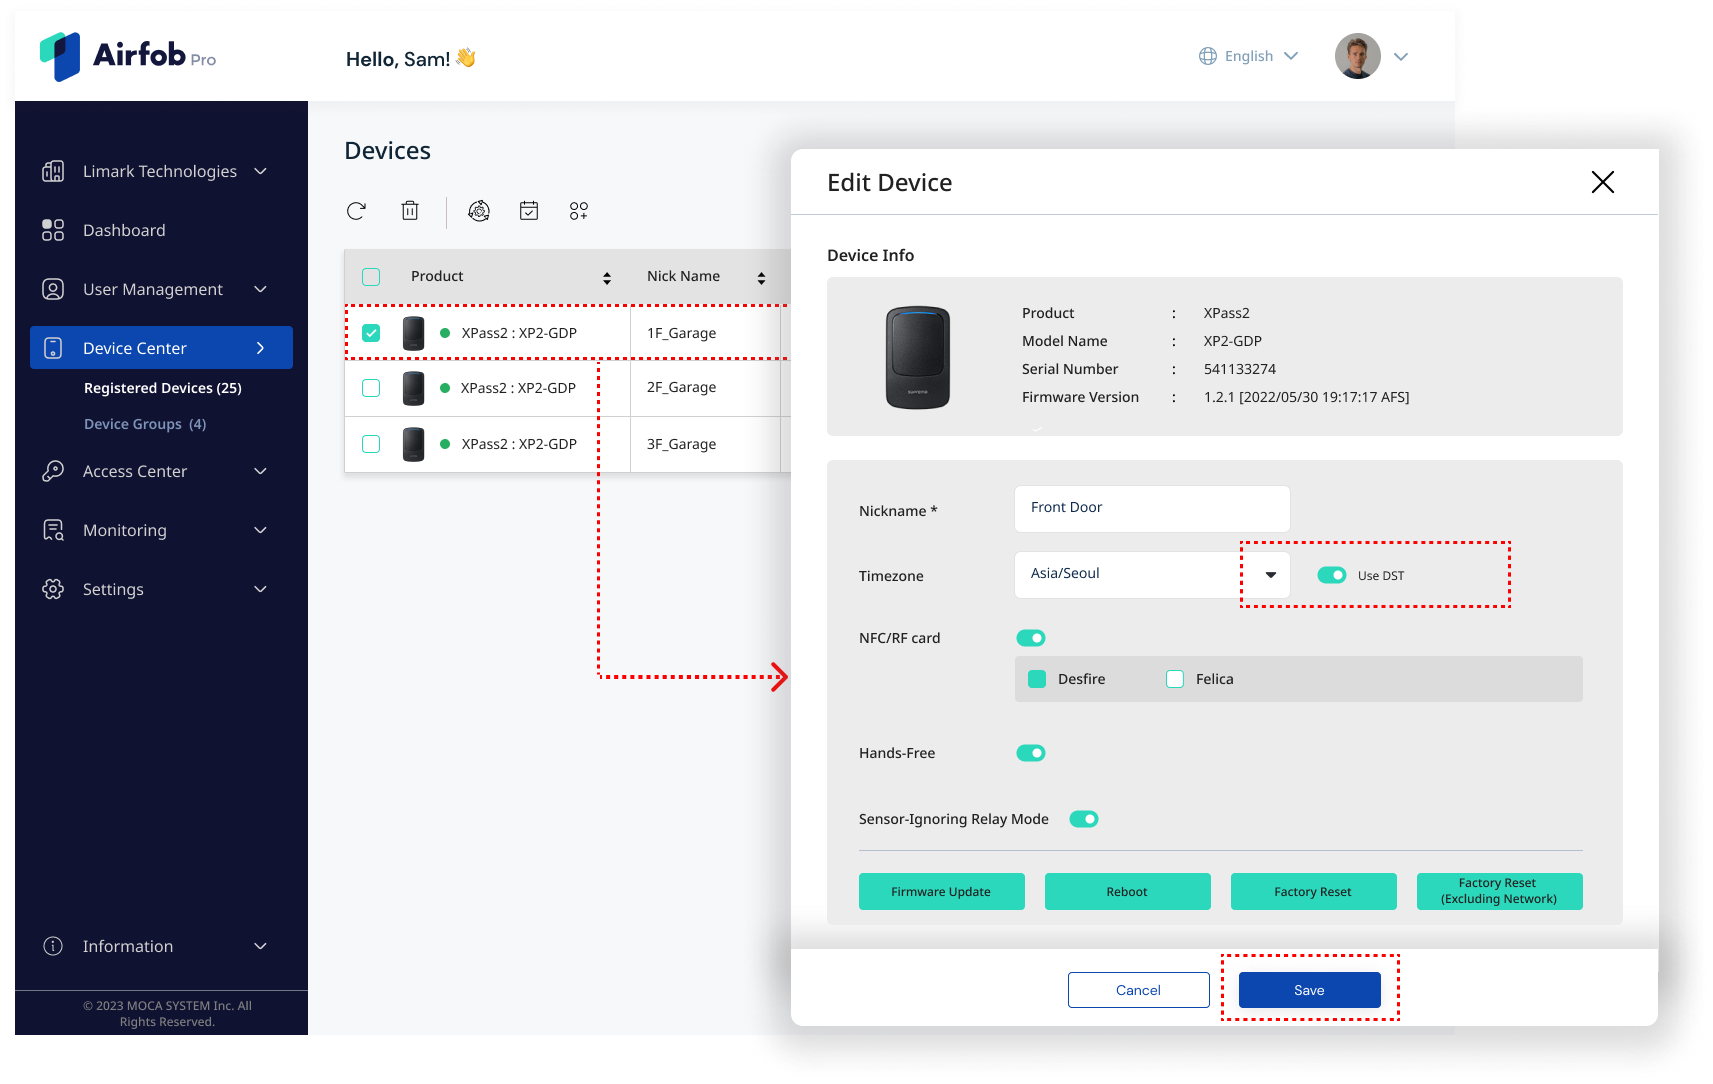Click the calendar check icon in toolbar
The height and width of the screenshot is (1084, 1713).
click(x=529, y=211)
